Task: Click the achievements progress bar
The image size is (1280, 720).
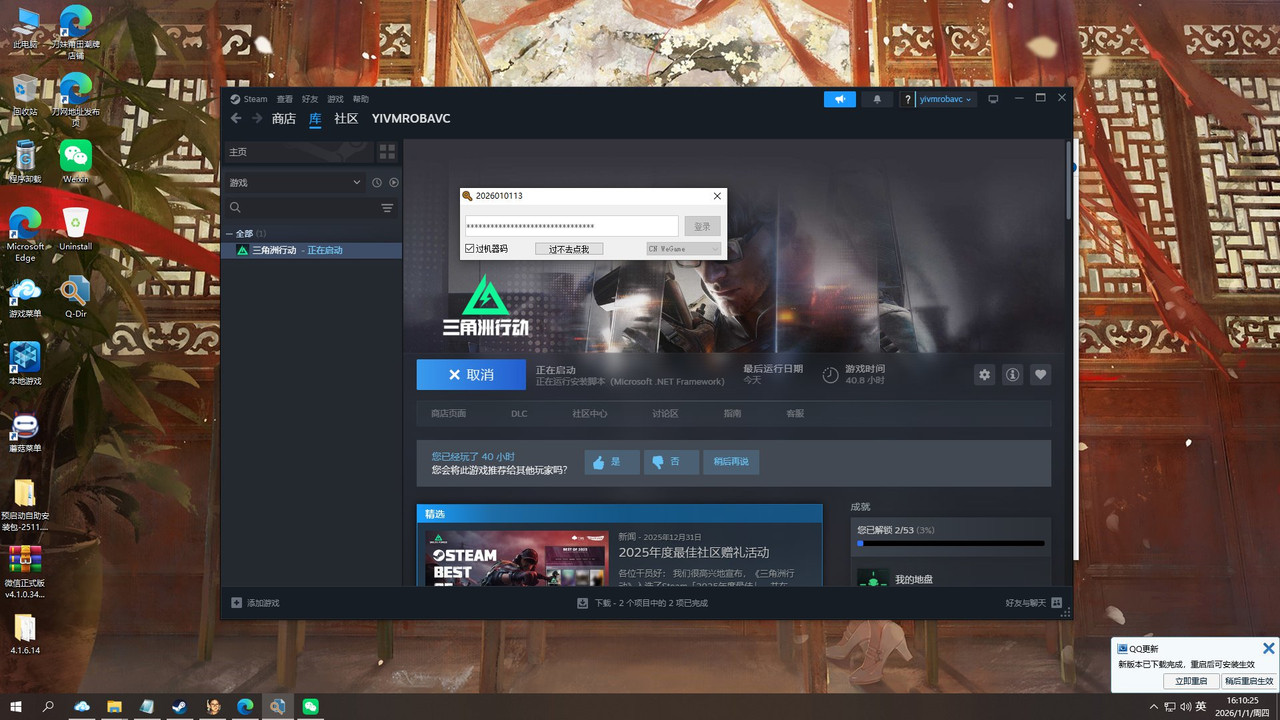Action: (951, 543)
